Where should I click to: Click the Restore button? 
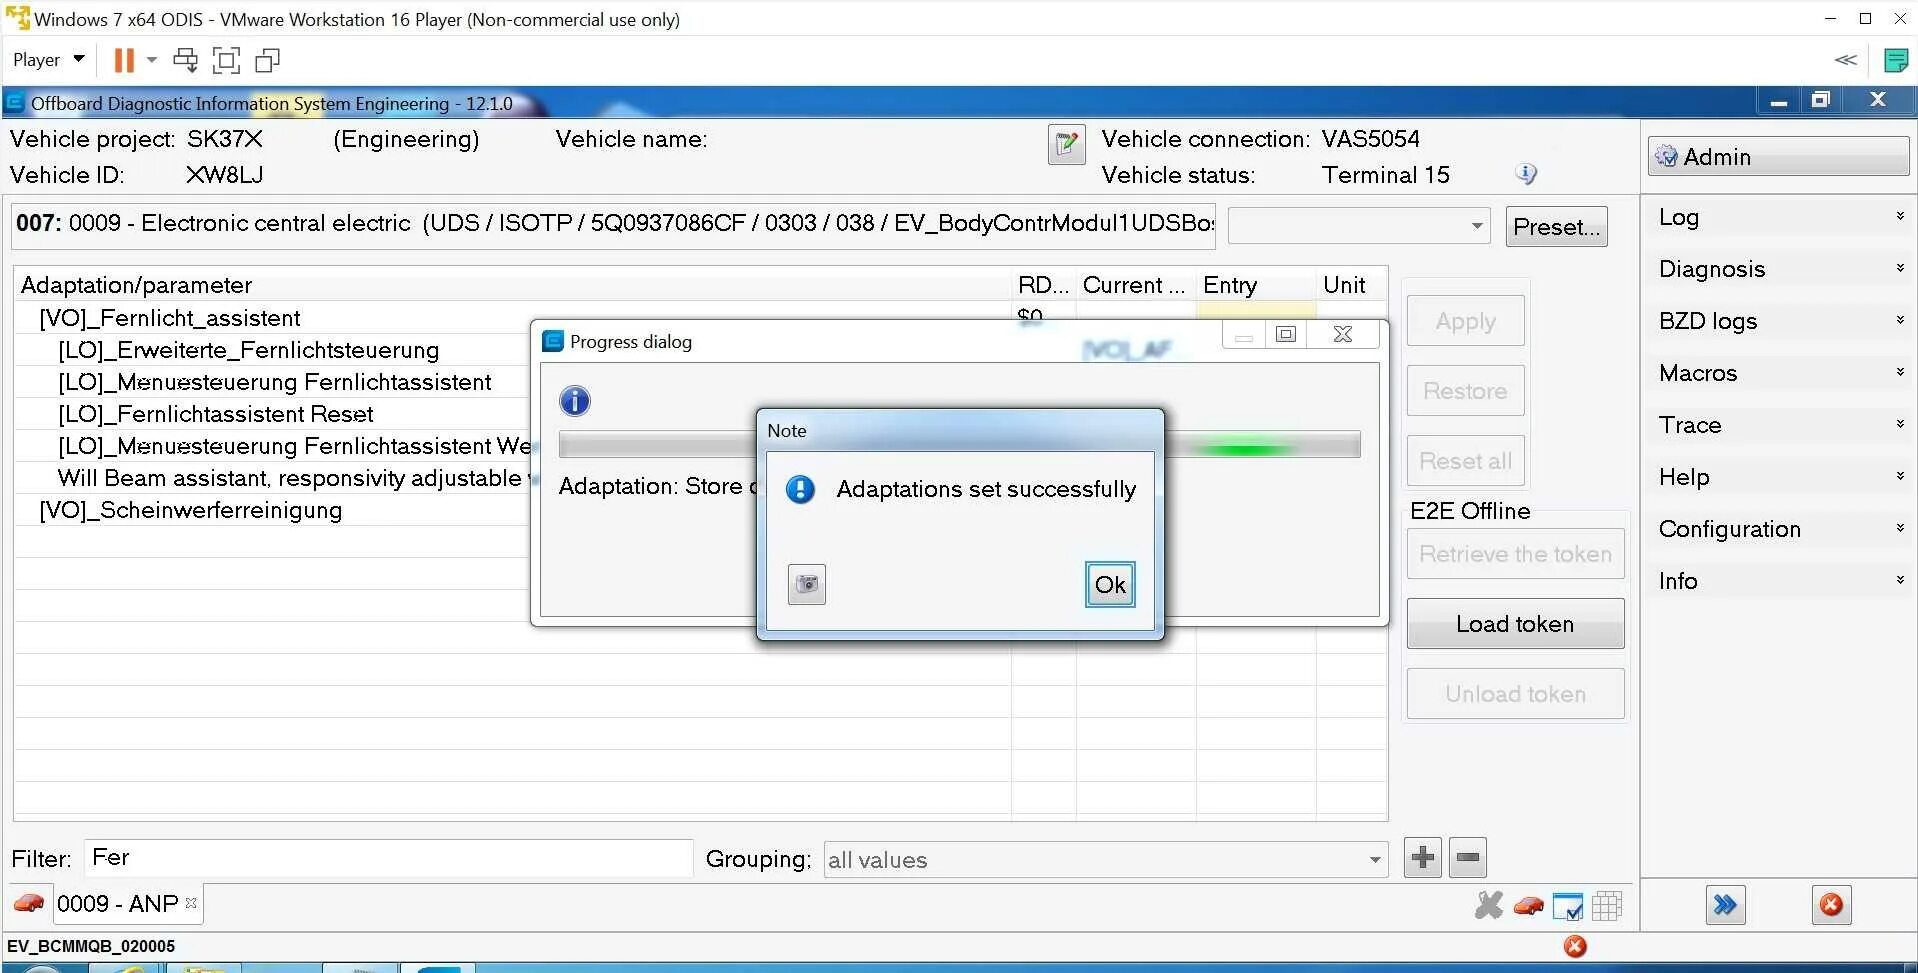[x=1466, y=391]
